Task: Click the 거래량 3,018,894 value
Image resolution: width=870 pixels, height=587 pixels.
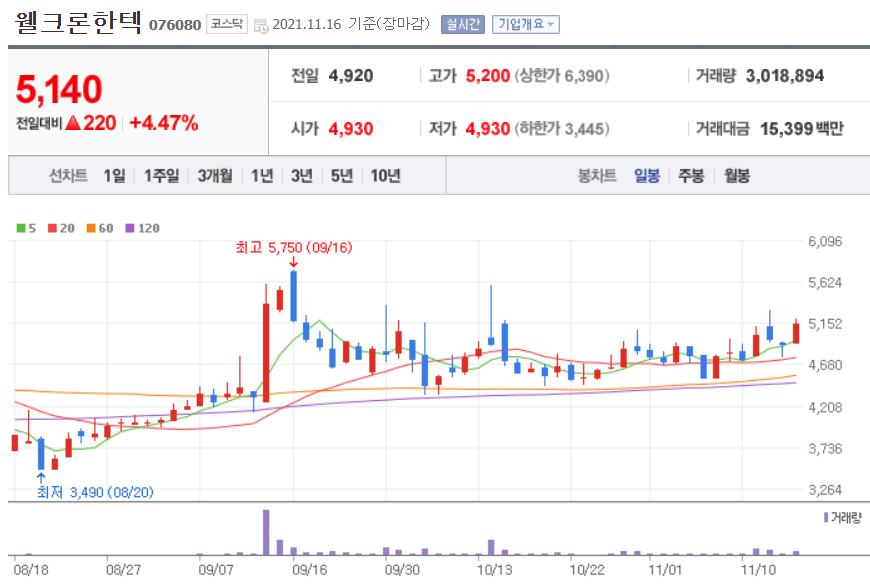Action: pyautogui.click(x=785, y=76)
